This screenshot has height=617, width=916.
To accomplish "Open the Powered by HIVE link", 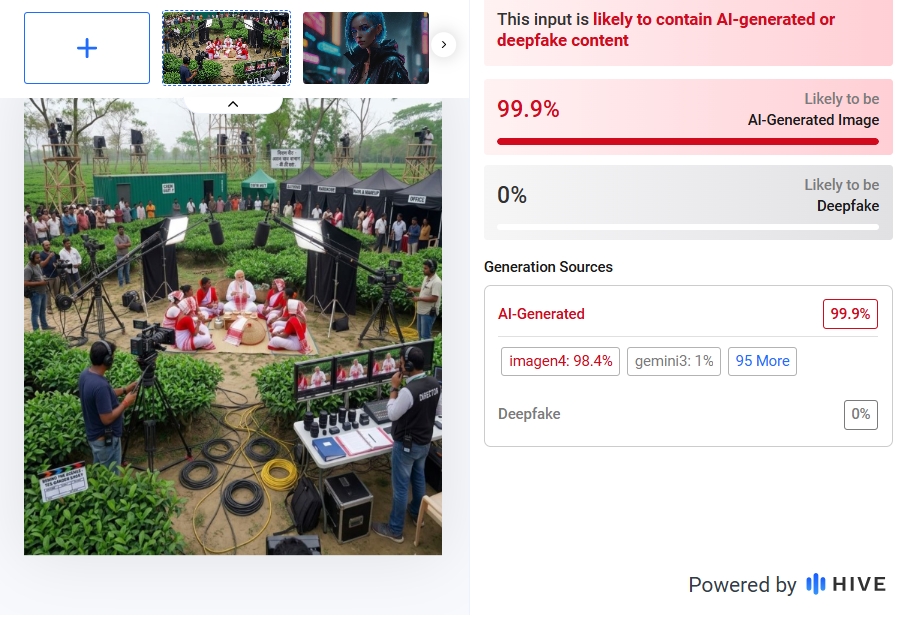I will 787,584.
